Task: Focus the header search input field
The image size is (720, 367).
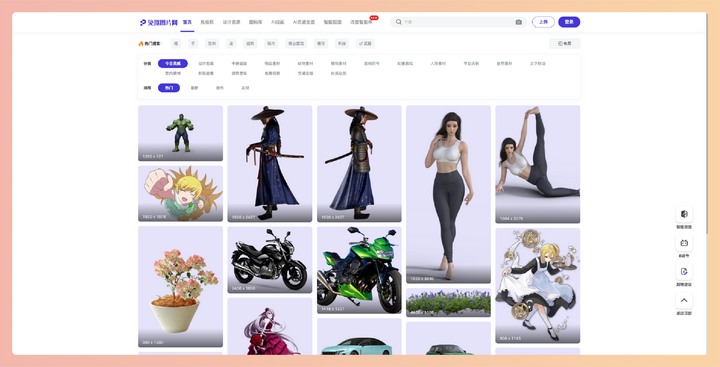Action: (457, 22)
